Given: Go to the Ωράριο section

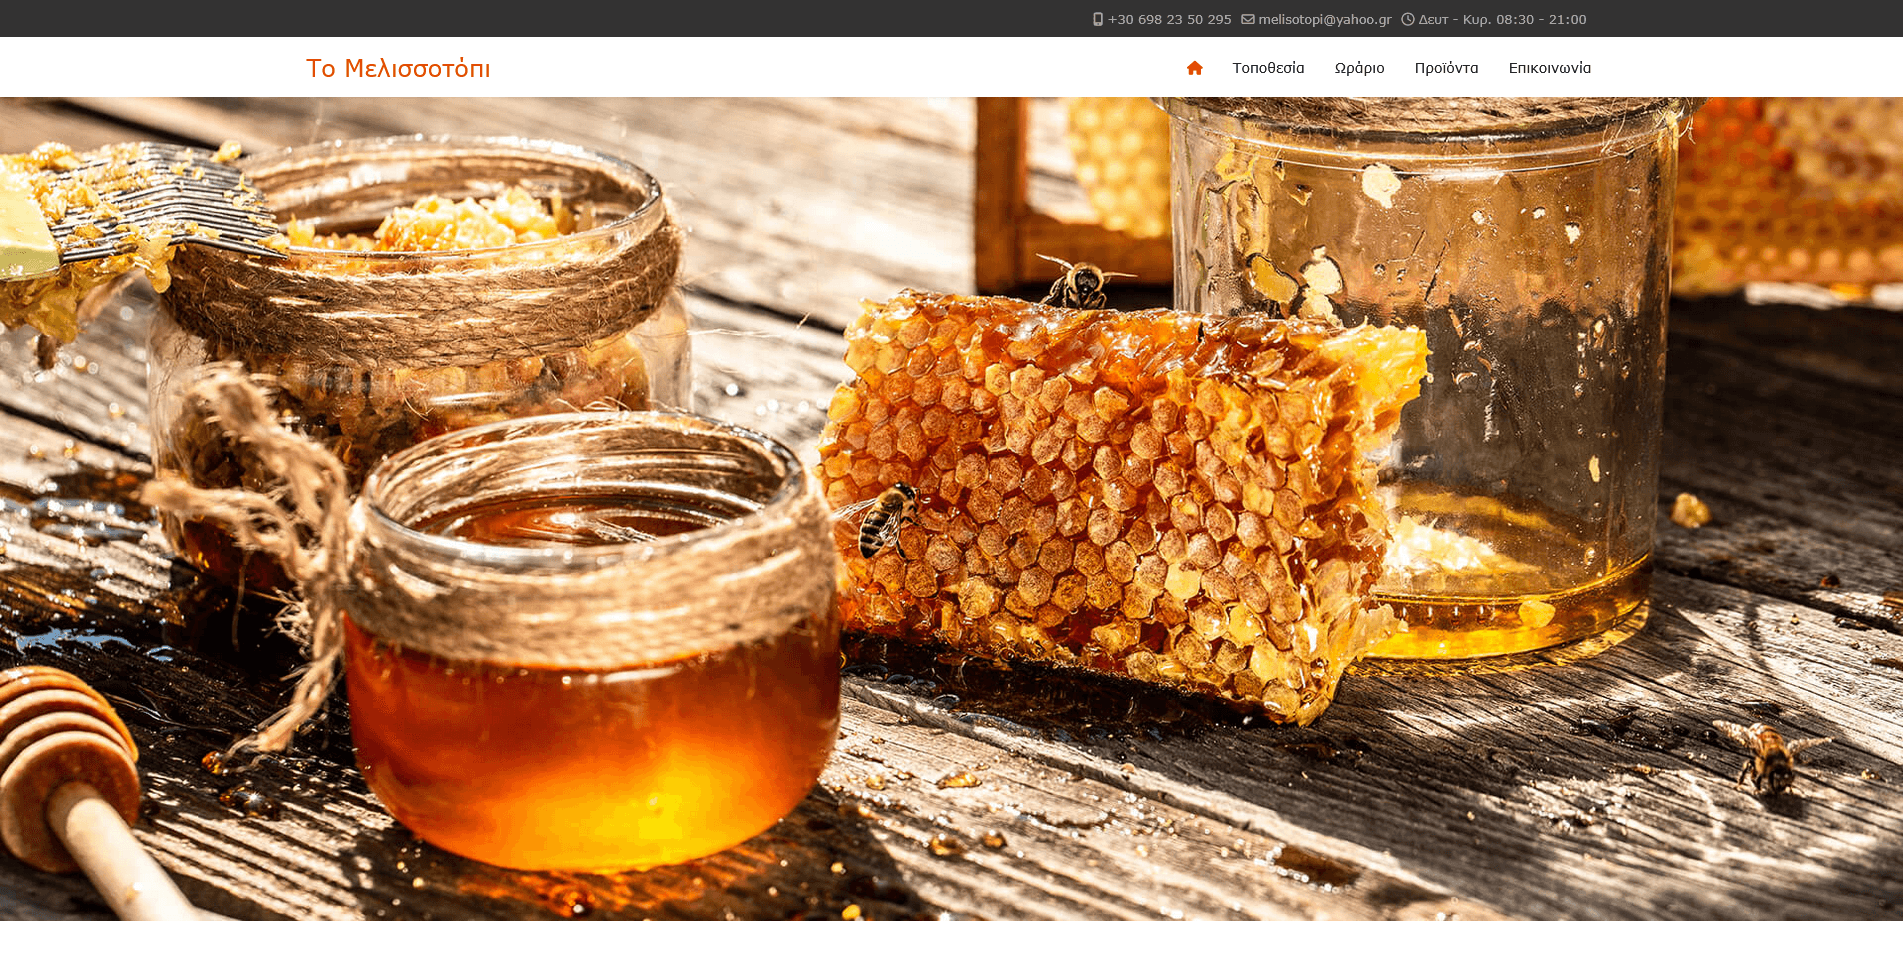Looking at the screenshot, I should (1359, 68).
